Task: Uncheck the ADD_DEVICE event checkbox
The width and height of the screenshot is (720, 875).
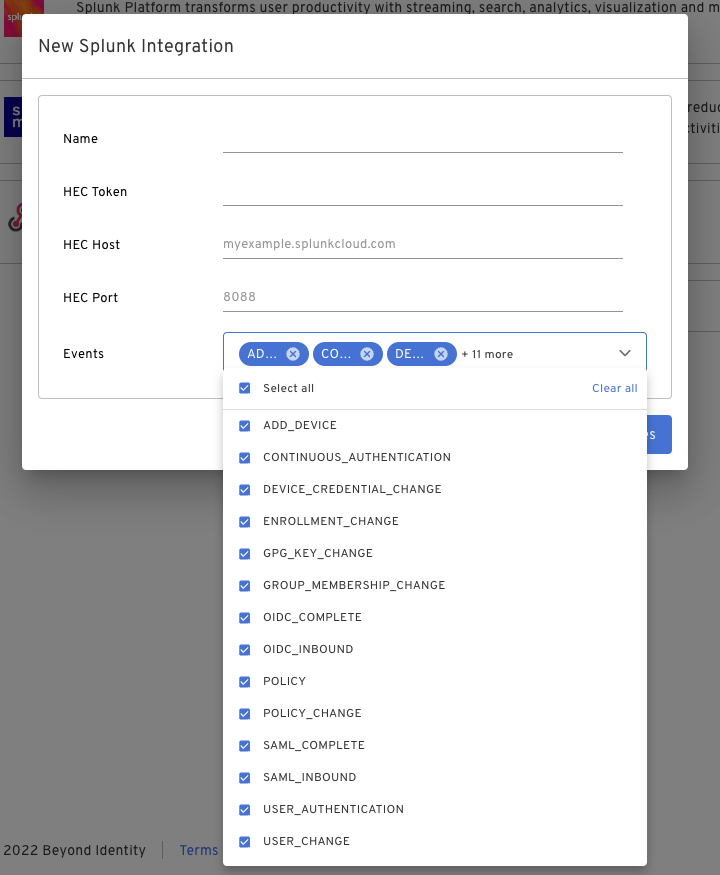Action: [245, 425]
